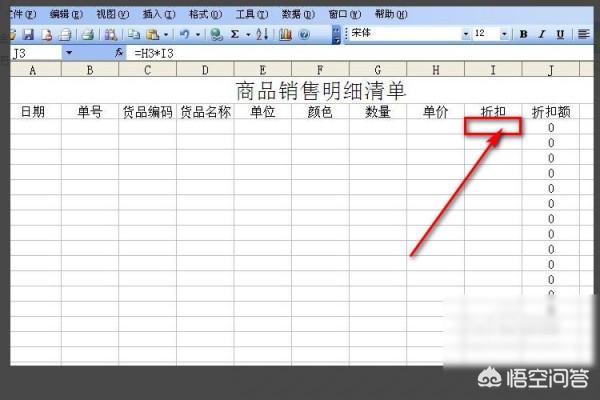Click the 单号 header cell

[90, 112]
